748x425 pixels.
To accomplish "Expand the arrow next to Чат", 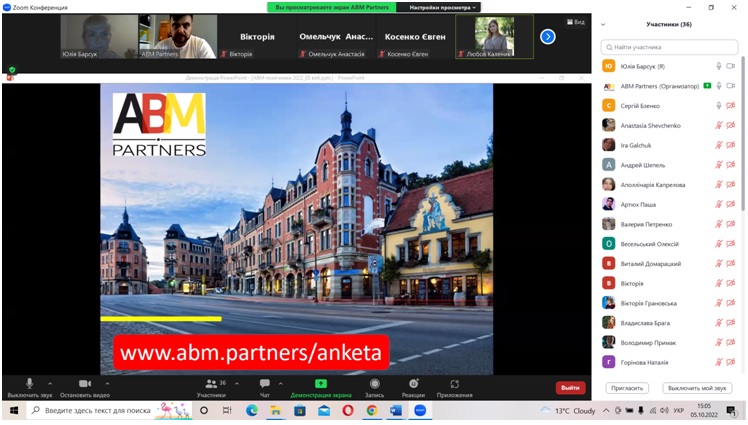I will (280, 384).
